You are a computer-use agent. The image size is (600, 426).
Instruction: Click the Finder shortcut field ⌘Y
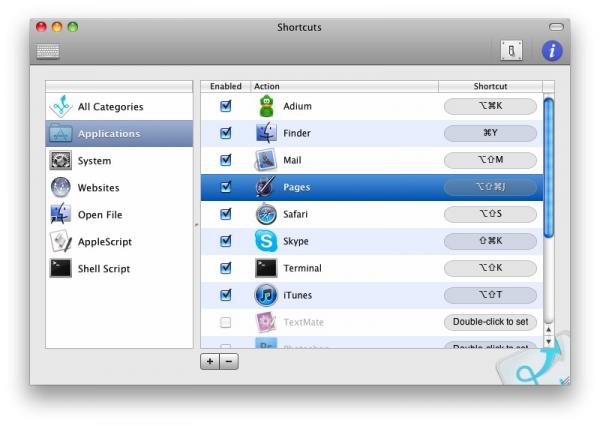pos(490,133)
